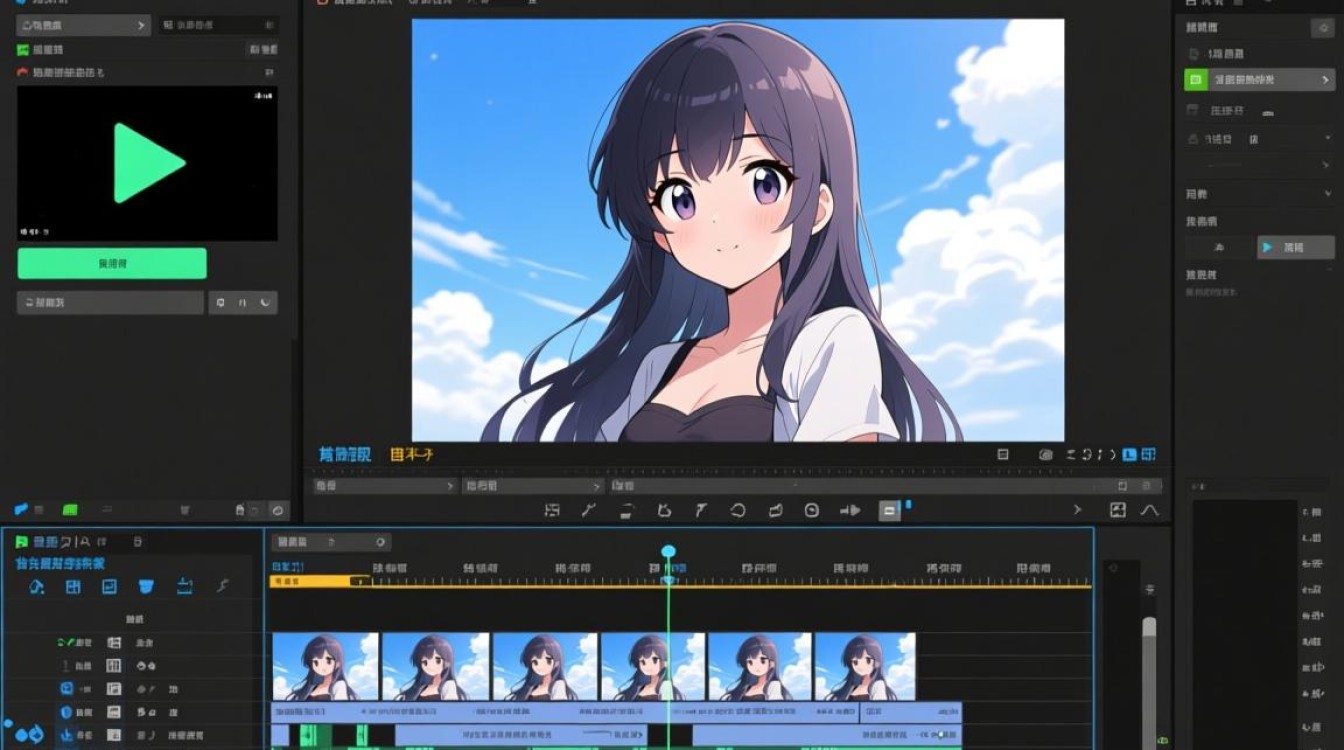The image size is (1344, 750).
Task: Click the green logo icon at timeline panel top-left
Action: [x=21, y=542]
